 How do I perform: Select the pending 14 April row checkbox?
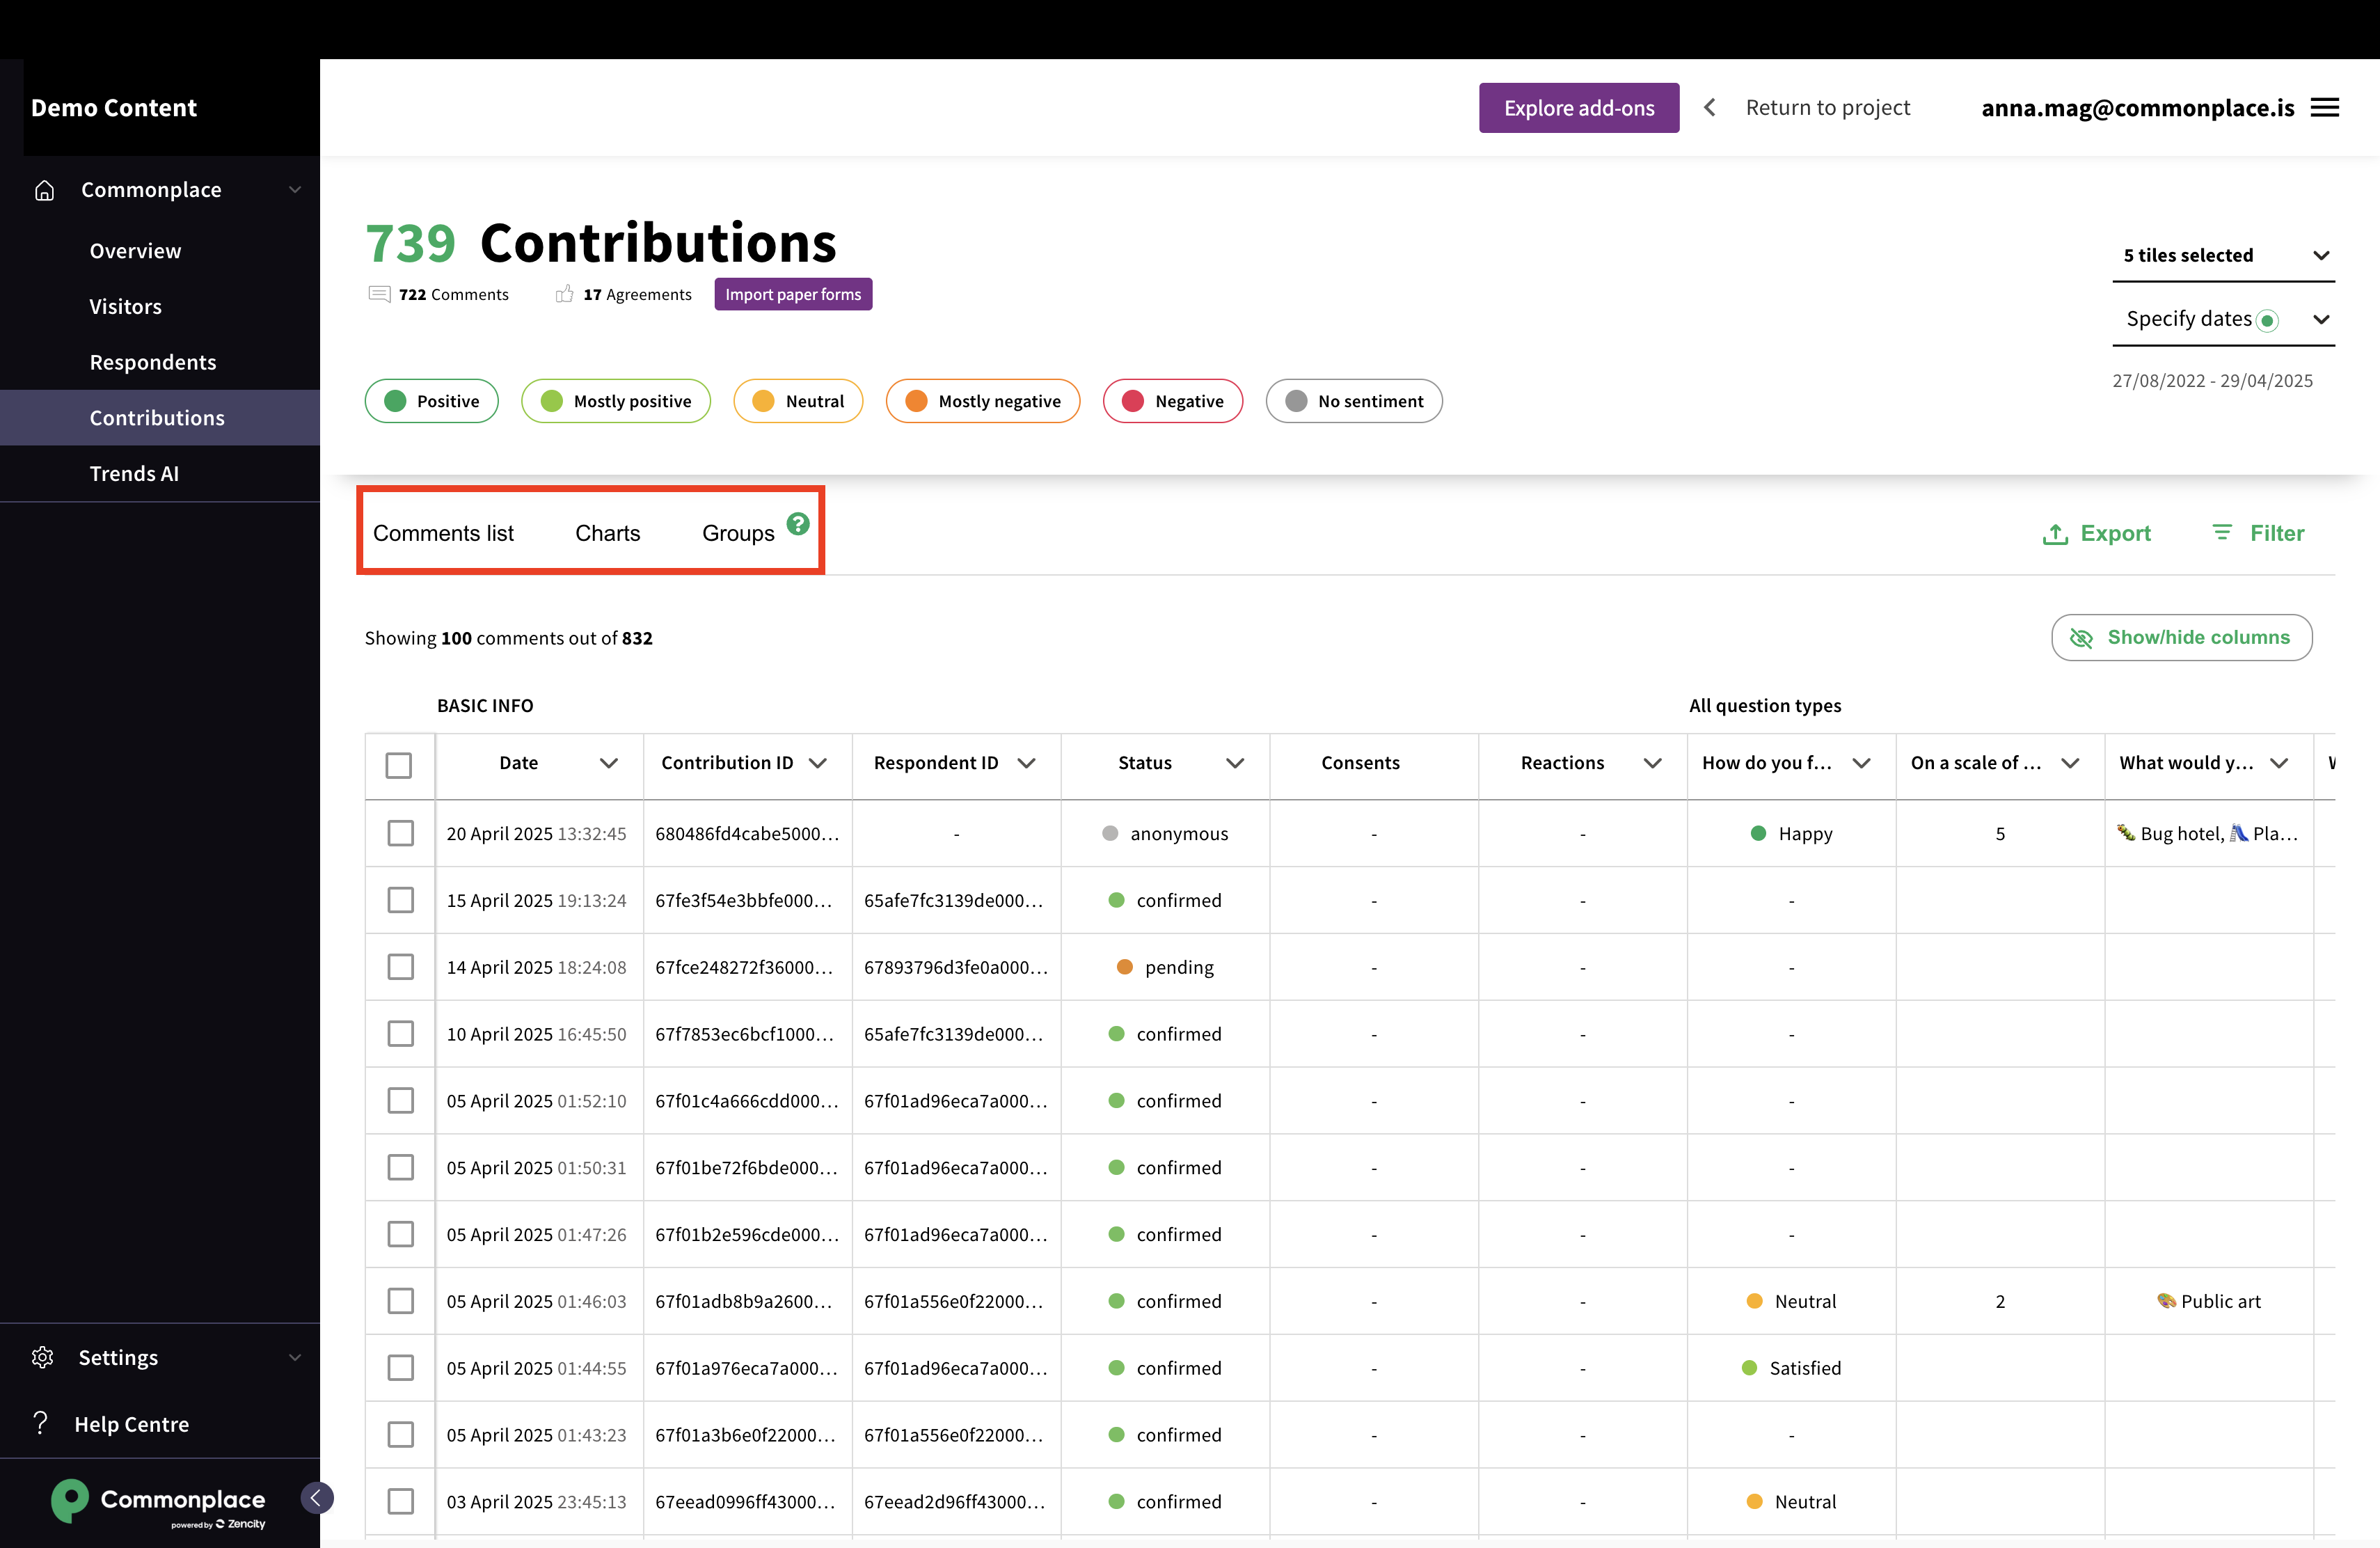tap(400, 967)
